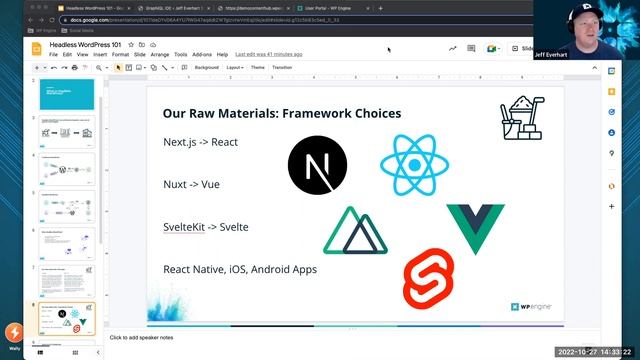The height and width of the screenshot is (360, 640).
Task: Start the Slideshow presentation
Action: [522, 49]
